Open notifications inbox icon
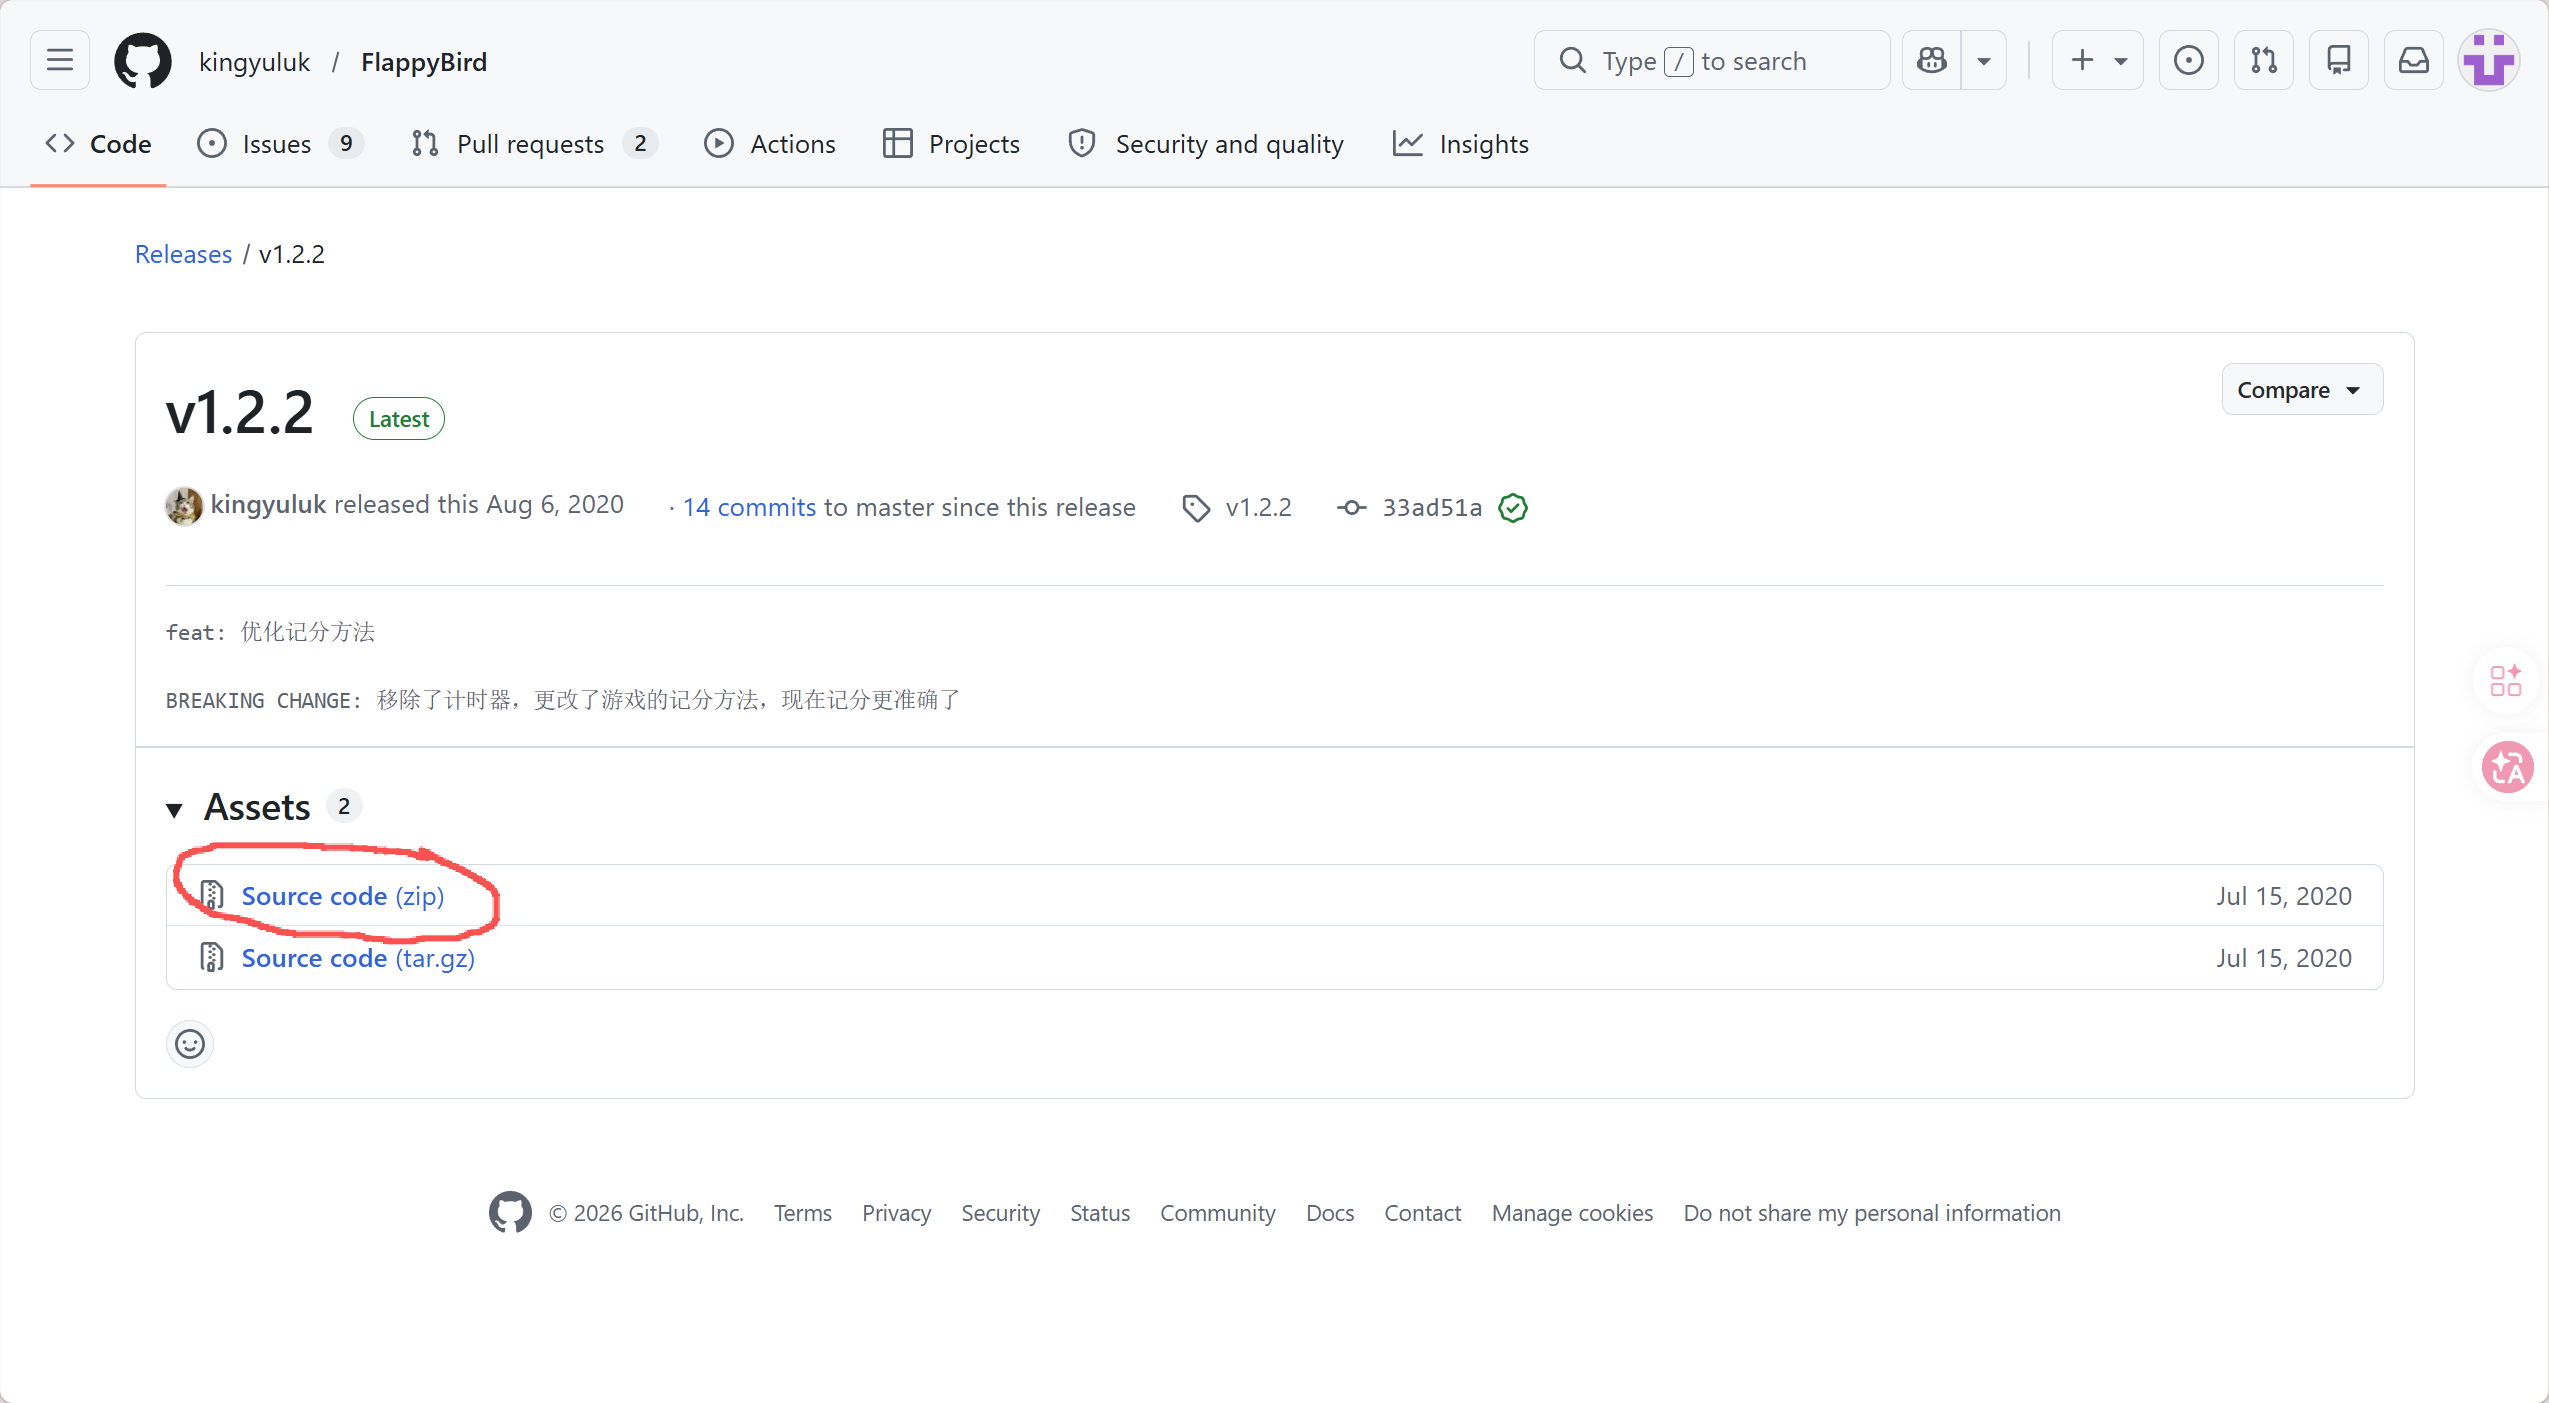2549x1403 pixels. click(x=2414, y=60)
